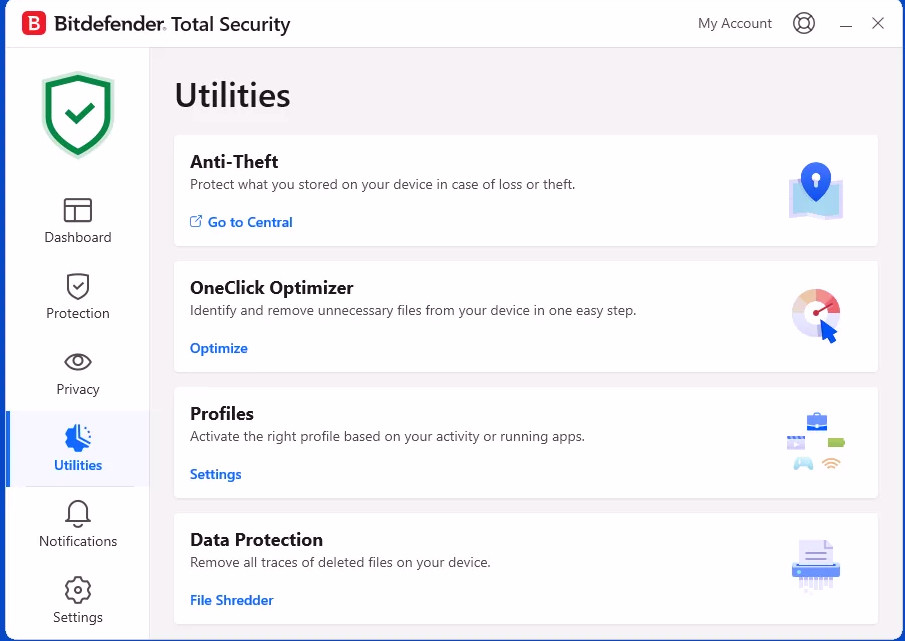Open the Notifications bell icon
This screenshot has height=641, width=905.
tap(78, 513)
